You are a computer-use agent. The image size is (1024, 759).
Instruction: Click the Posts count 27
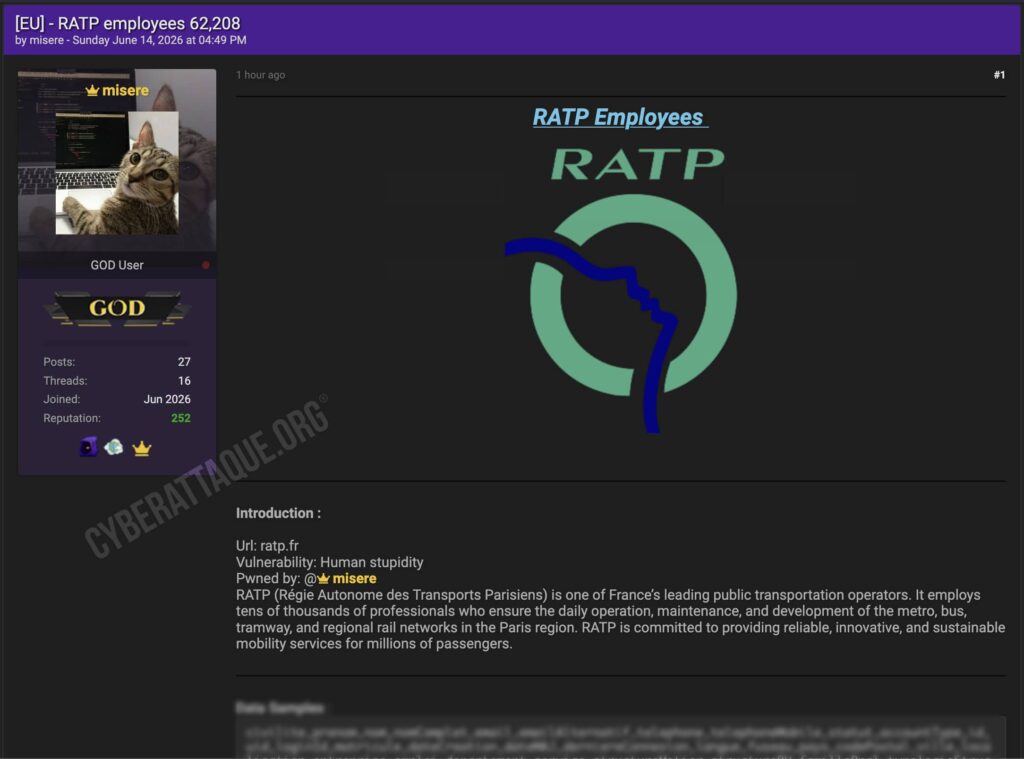pyautogui.click(x=184, y=362)
